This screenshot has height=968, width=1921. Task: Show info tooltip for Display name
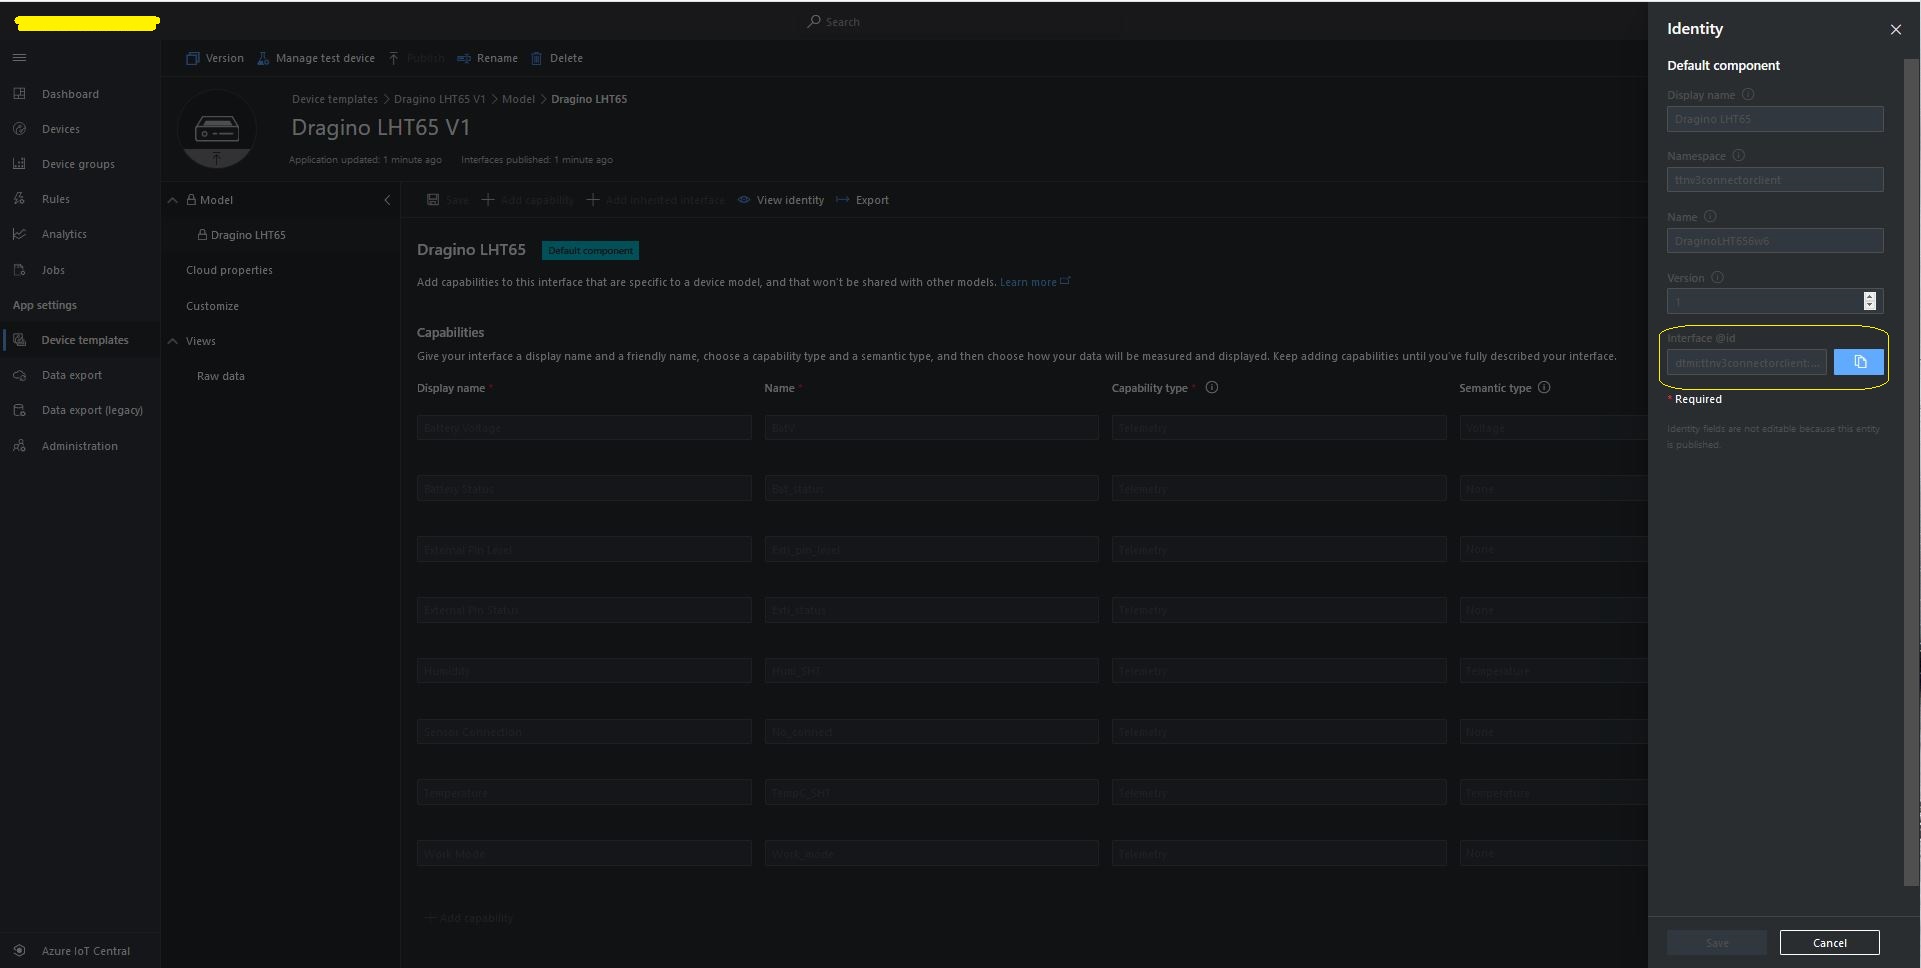[x=1748, y=95]
